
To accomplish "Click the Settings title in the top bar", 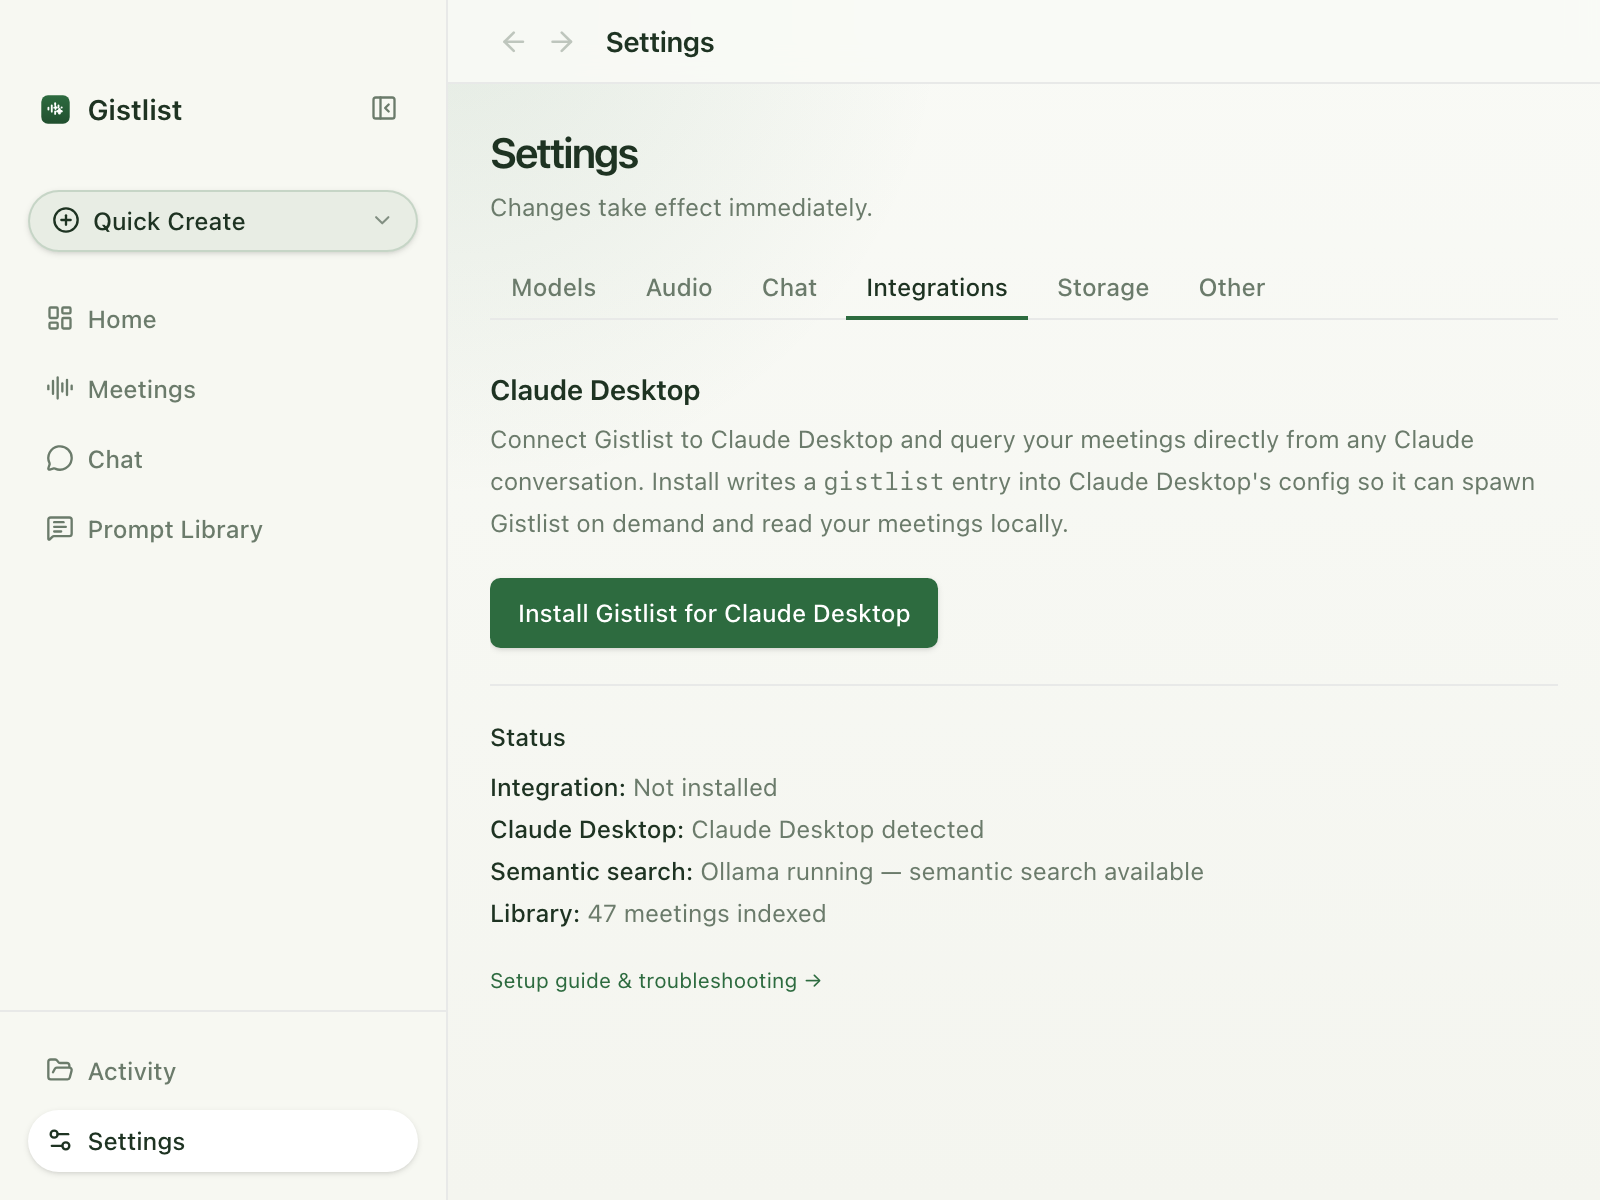I will tap(660, 42).
